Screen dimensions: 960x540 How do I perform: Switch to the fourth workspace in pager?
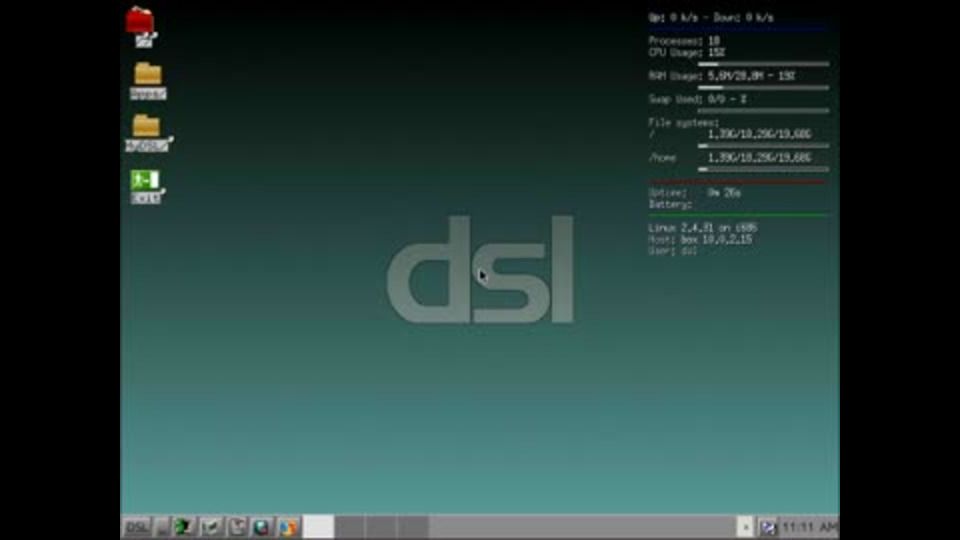click(x=413, y=527)
